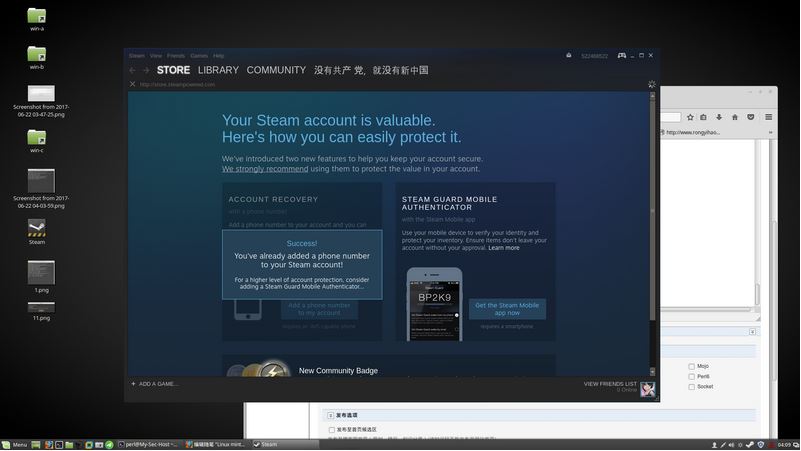Click the Firefox rongyihao bookmark
Image resolution: width=801 pixels, height=451 pixels.
click(x=690, y=132)
